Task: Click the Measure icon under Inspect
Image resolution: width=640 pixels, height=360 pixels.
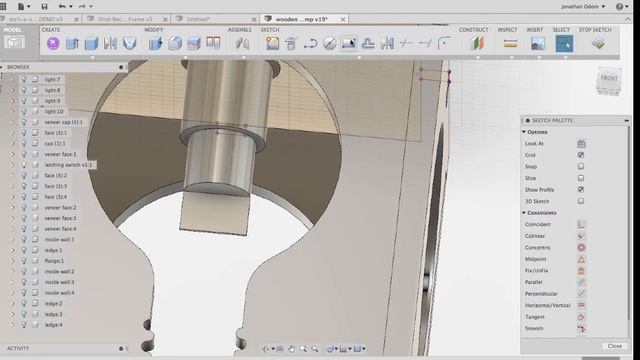Action: (x=510, y=43)
